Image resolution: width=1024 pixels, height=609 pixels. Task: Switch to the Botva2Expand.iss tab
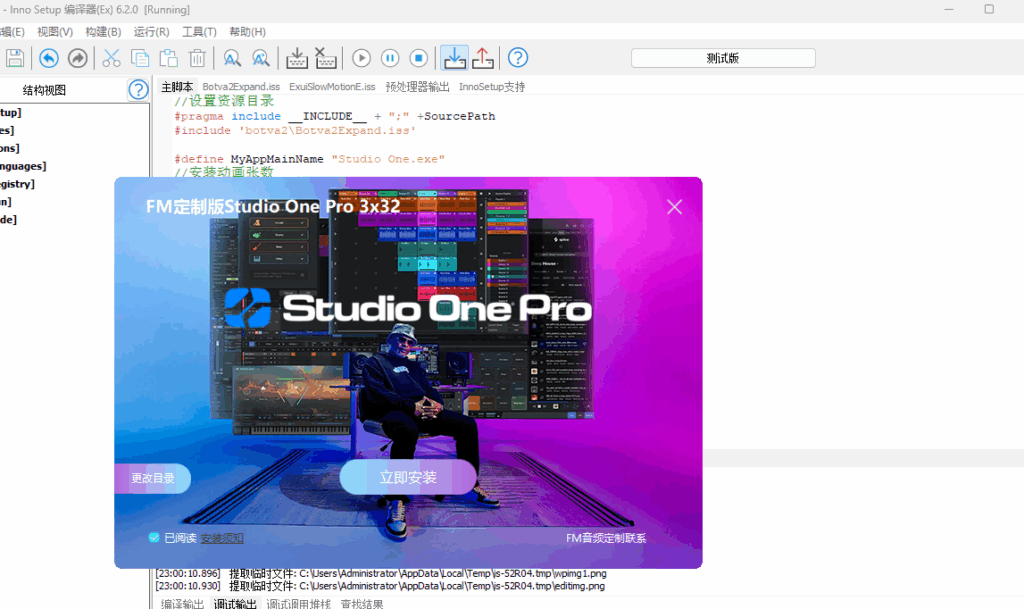[241, 86]
